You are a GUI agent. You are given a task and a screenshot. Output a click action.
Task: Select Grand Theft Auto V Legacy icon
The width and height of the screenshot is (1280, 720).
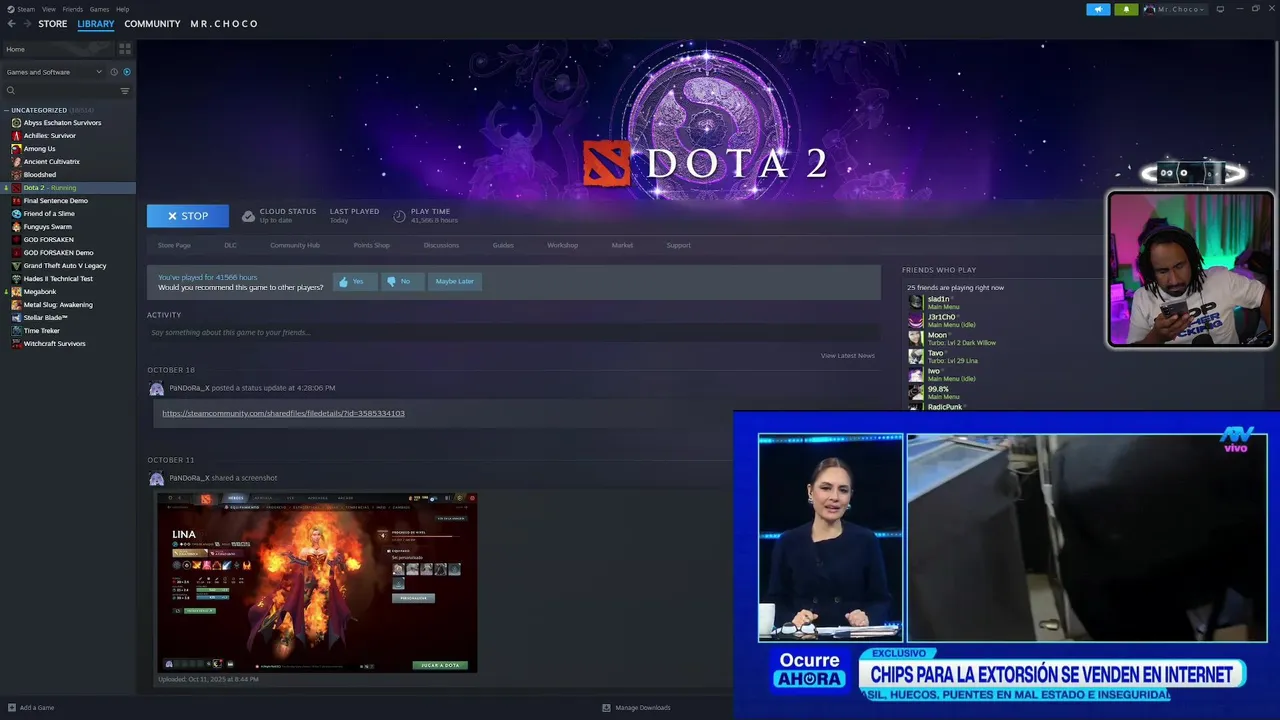click(x=16, y=266)
